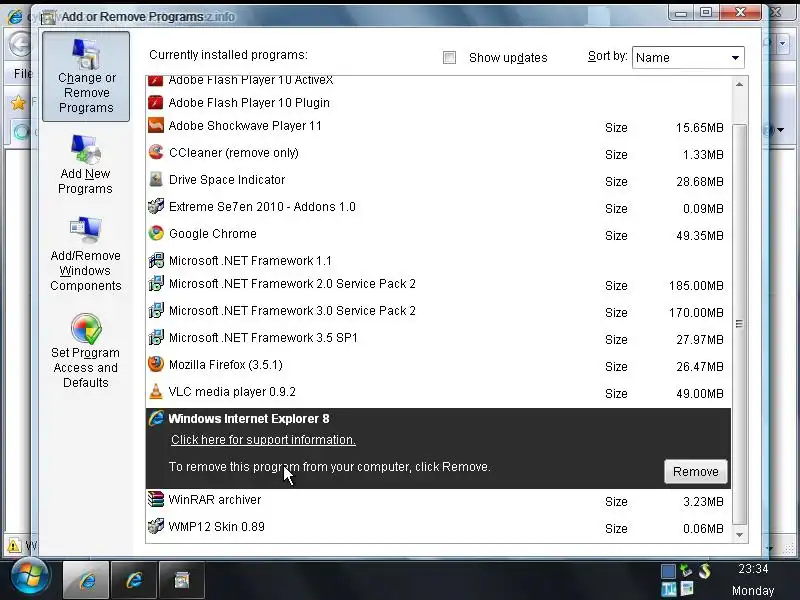Select the Google Chrome entry
This screenshot has width=800, height=600.
[x=438, y=234]
